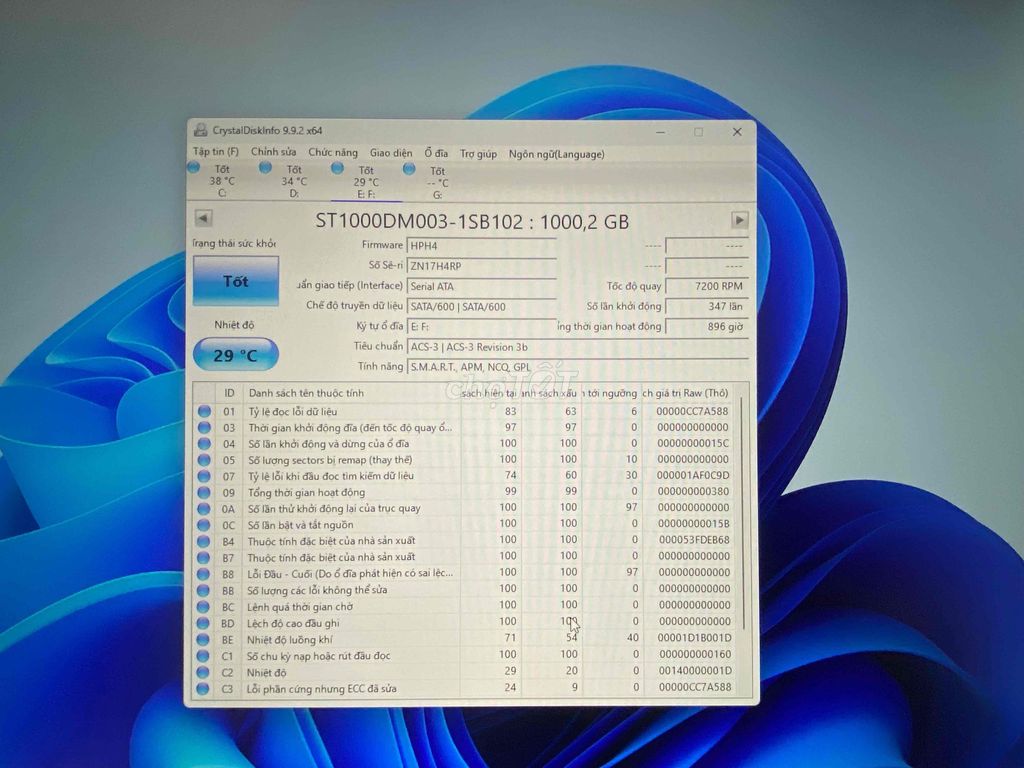The width and height of the screenshot is (1024, 768).
Task: Click status orb for attribute B7
Action: (x=203, y=558)
